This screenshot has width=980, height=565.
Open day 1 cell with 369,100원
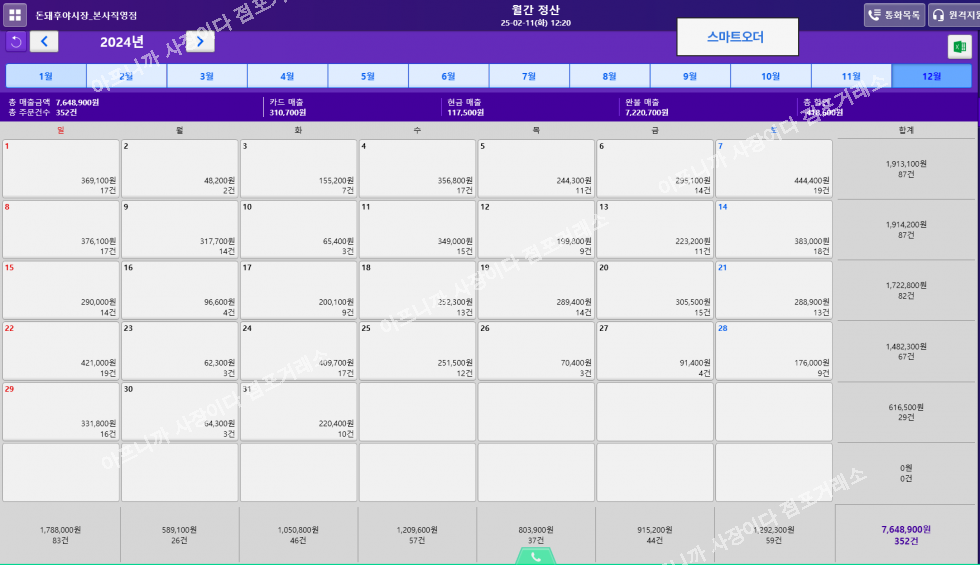click(x=61, y=168)
